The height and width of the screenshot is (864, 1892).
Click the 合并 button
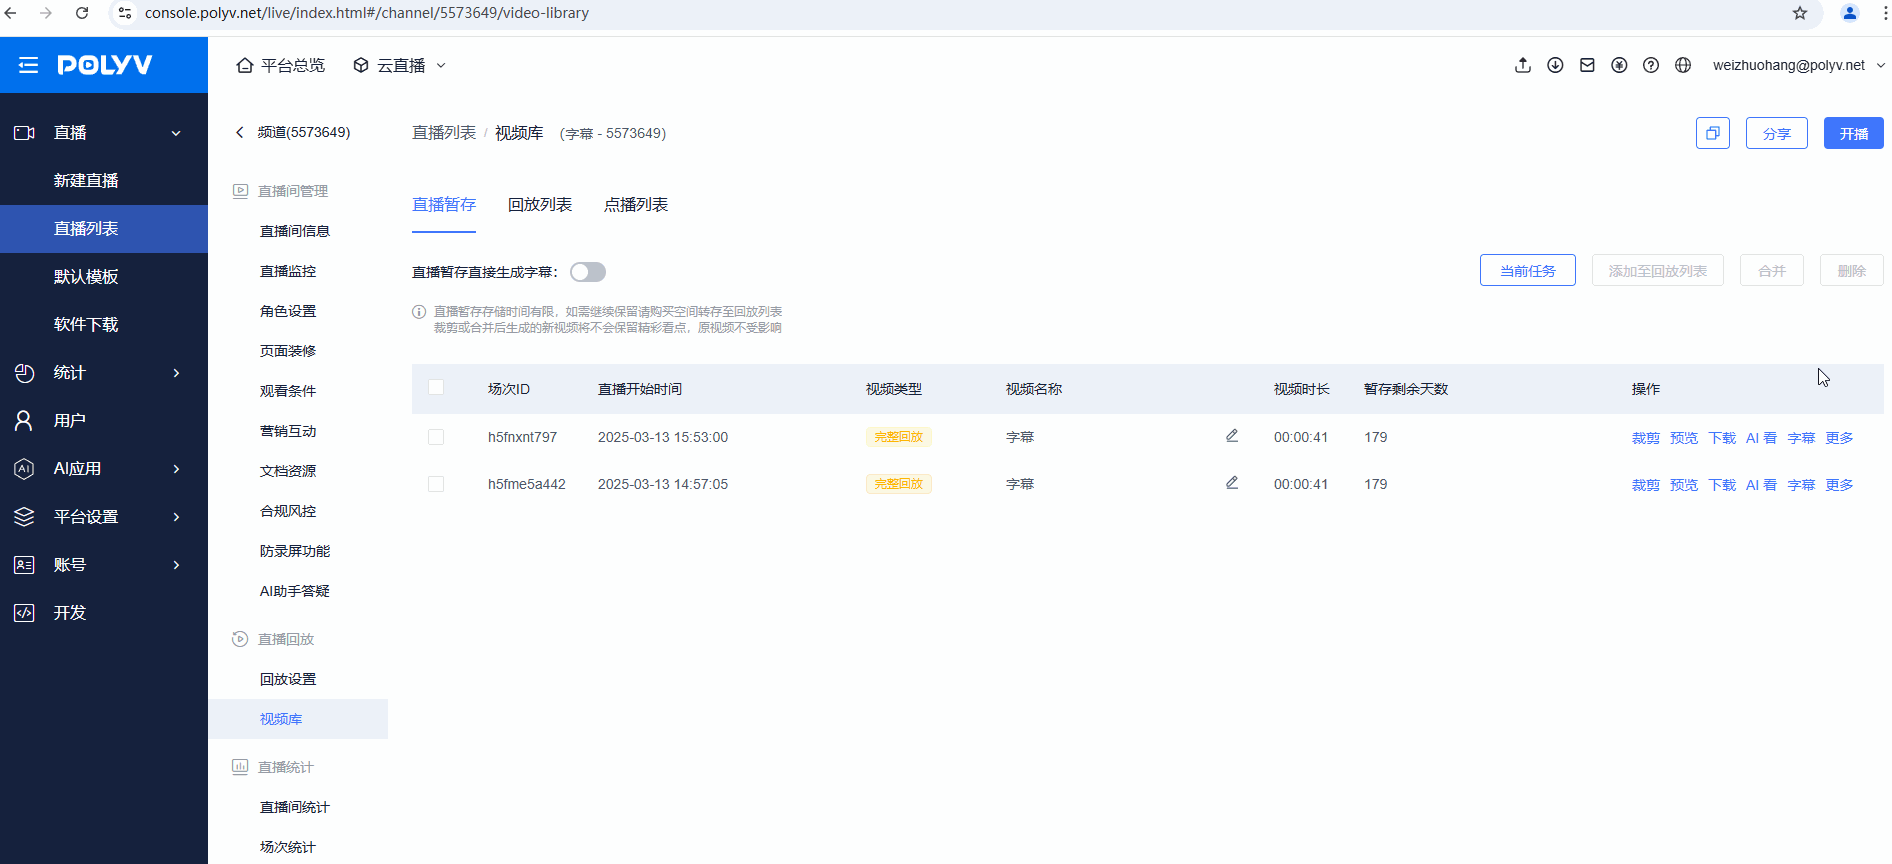click(x=1772, y=270)
